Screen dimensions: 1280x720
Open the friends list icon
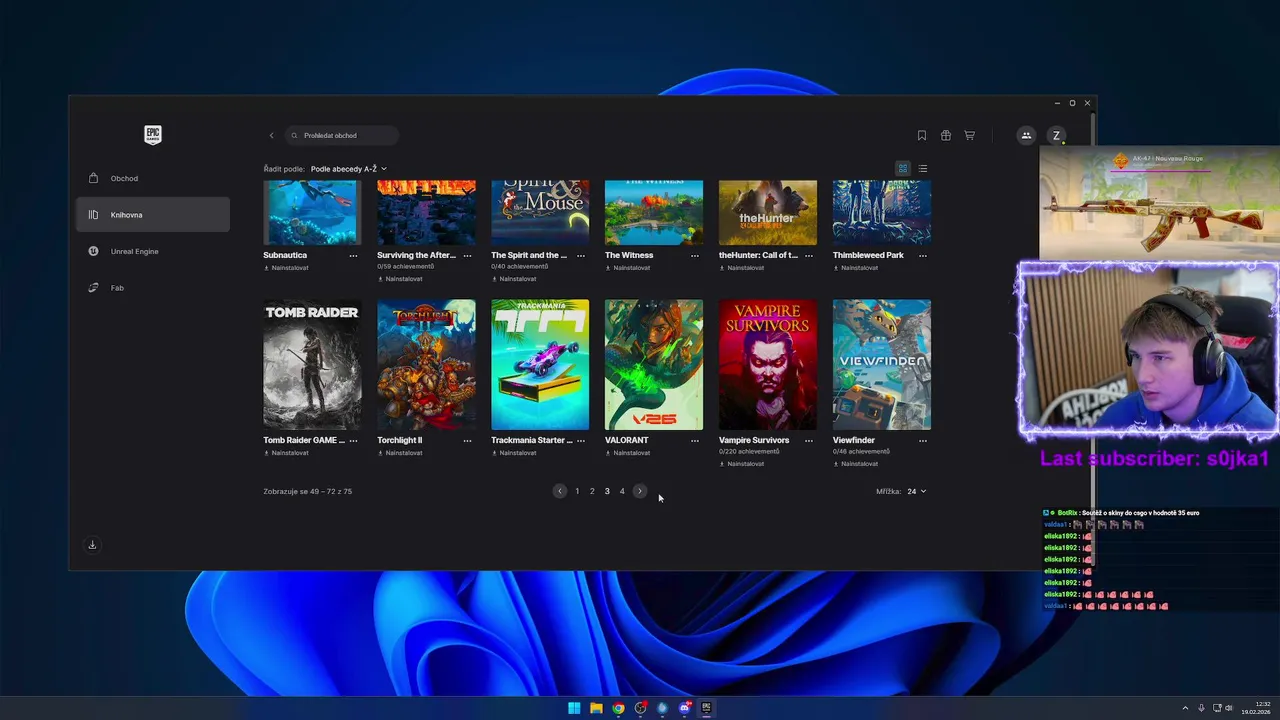pyautogui.click(x=1026, y=135)
